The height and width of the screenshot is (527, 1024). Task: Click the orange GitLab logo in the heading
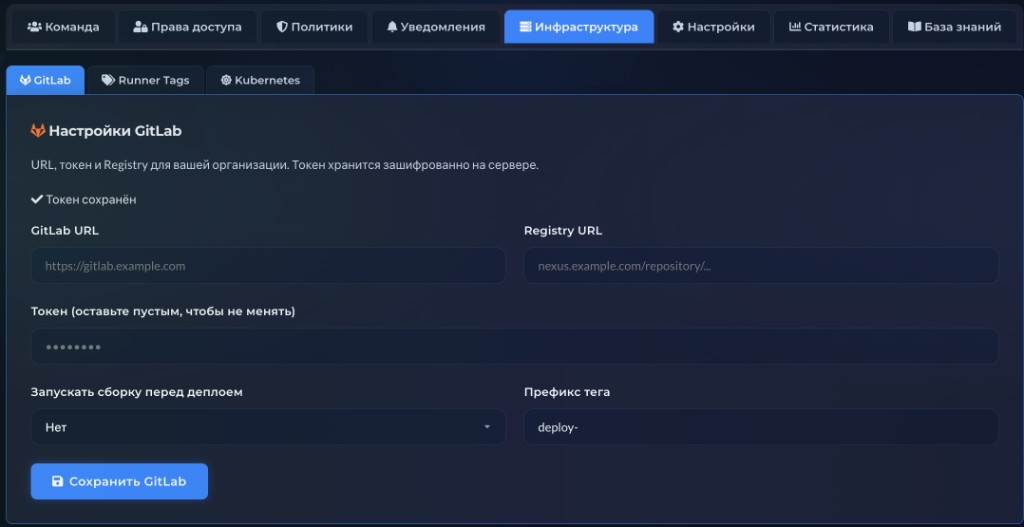click(x=38, y=131)
